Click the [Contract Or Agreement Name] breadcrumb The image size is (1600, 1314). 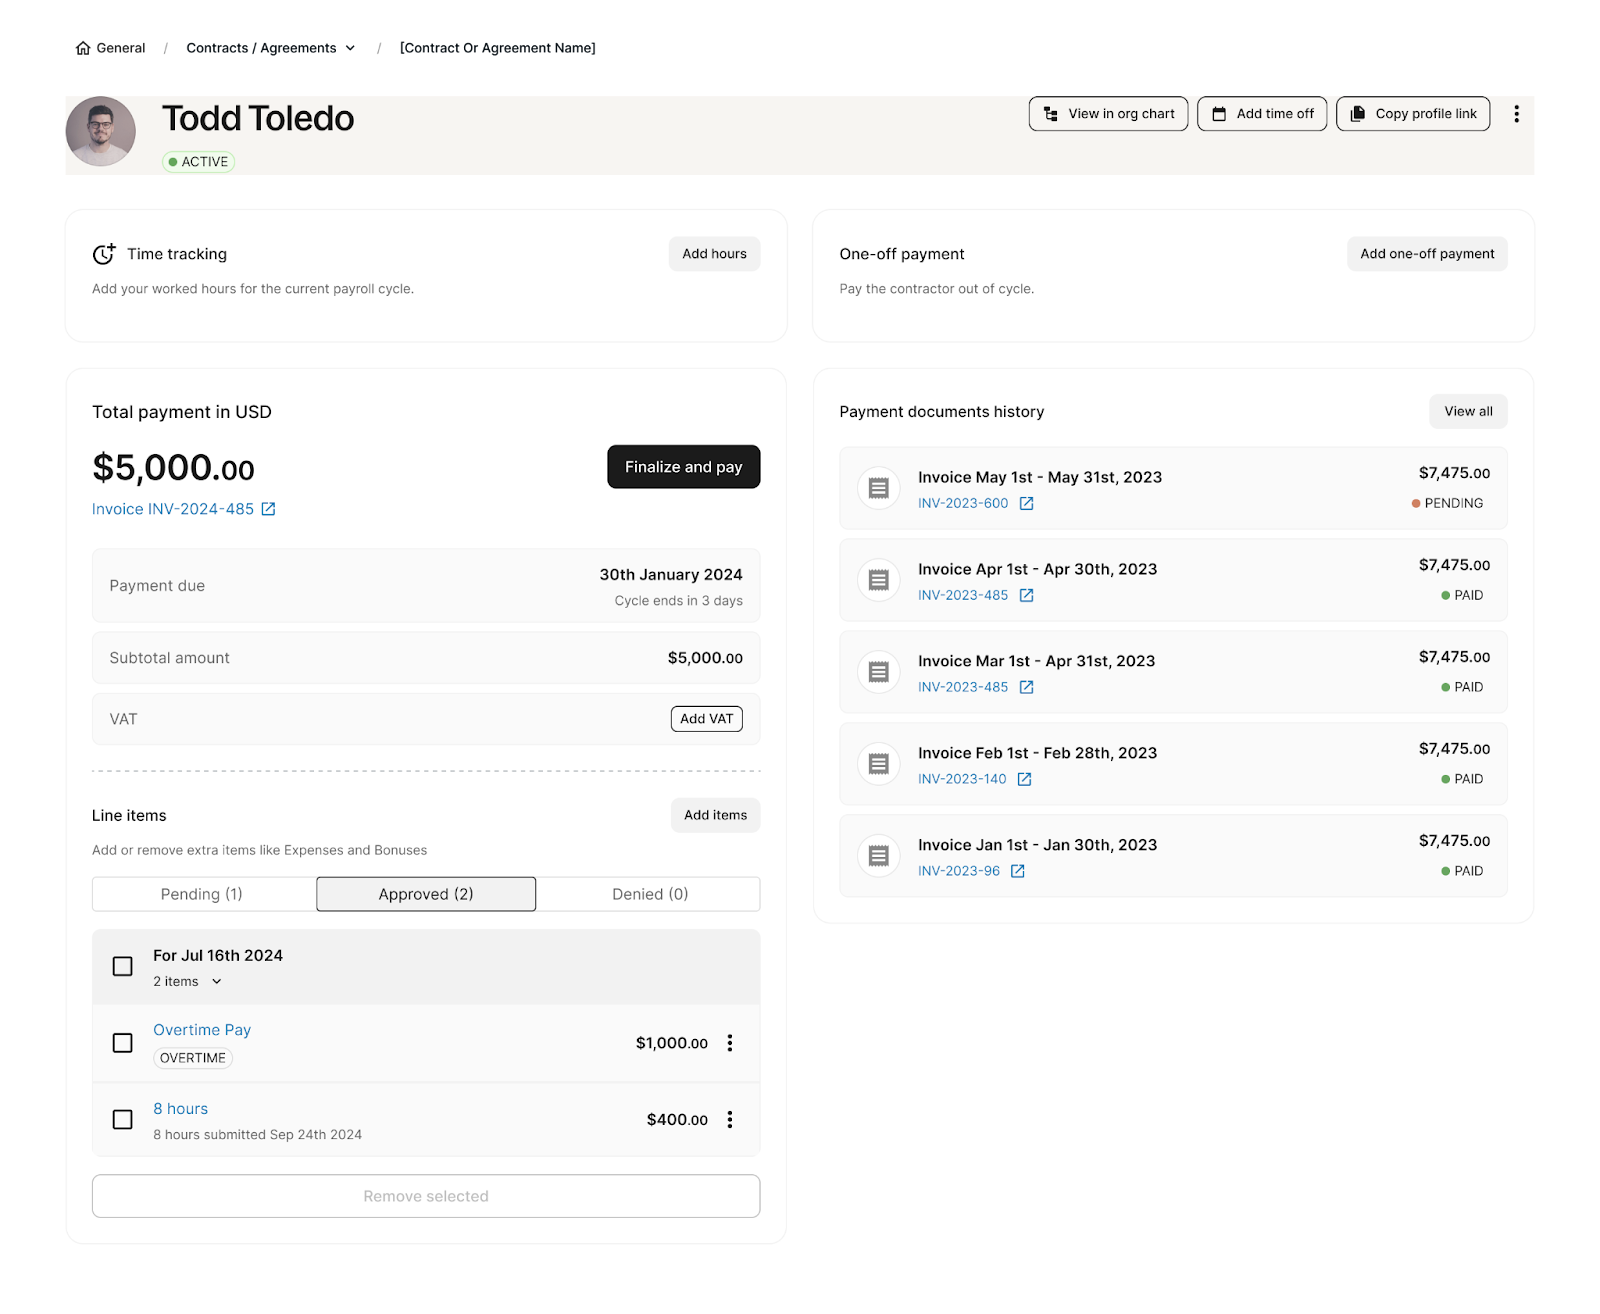coord(497,48)
